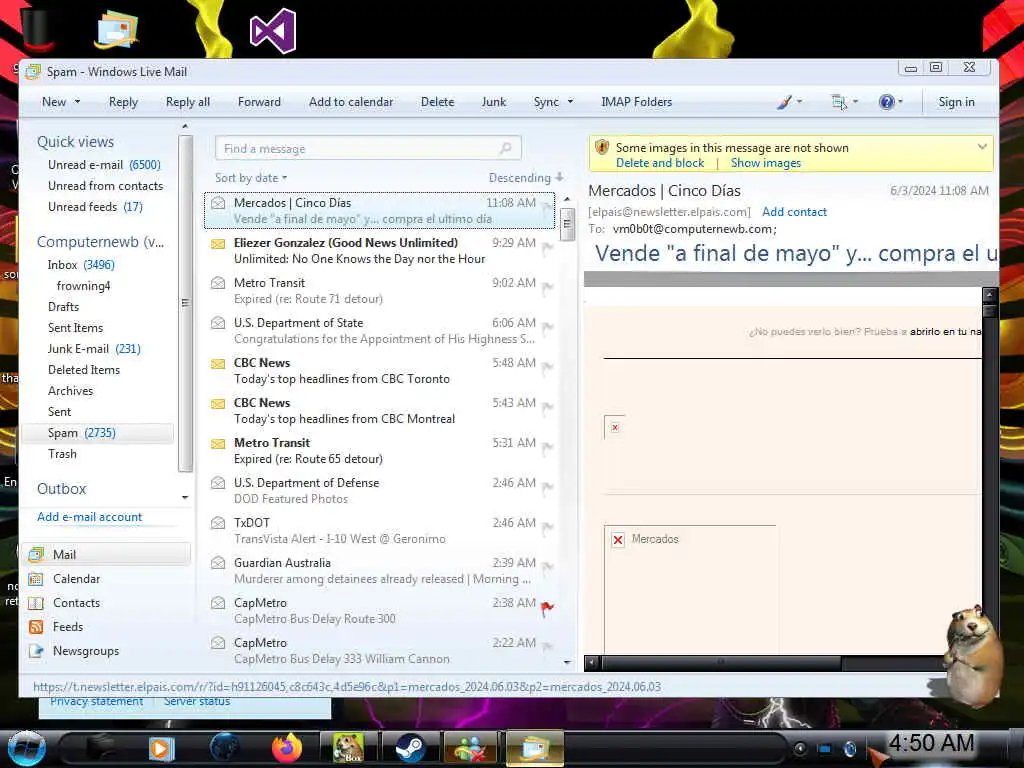Click Delete in the toolbar

point(438,102)
